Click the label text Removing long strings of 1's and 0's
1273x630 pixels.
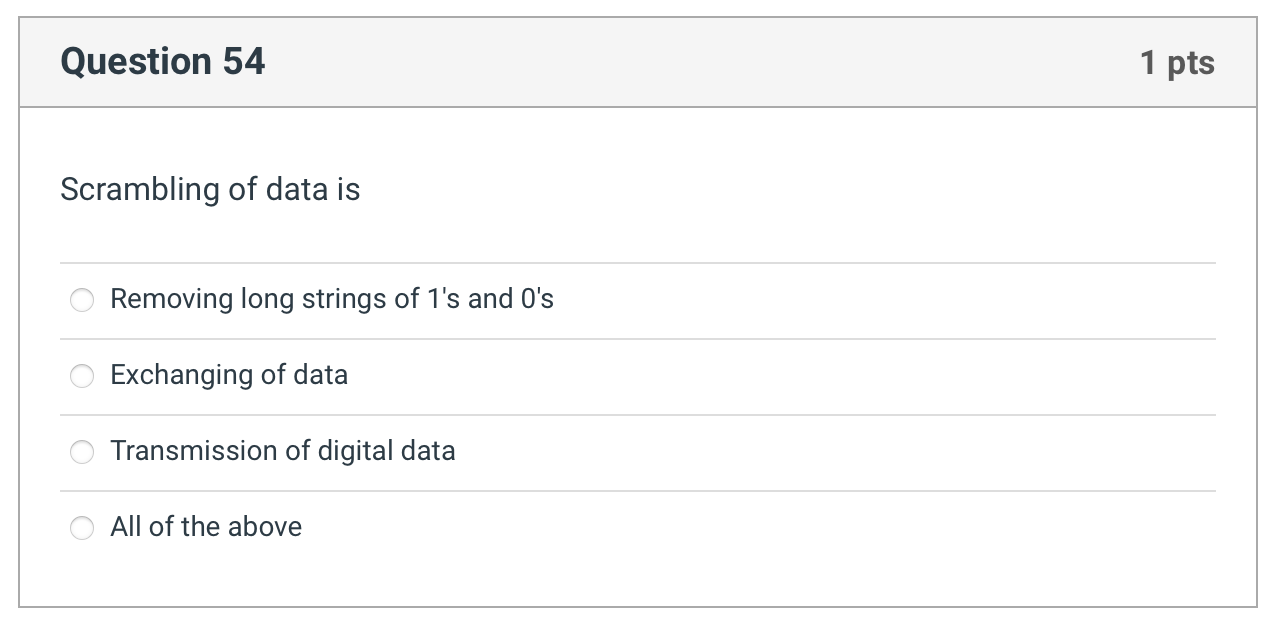pos(332,299)
